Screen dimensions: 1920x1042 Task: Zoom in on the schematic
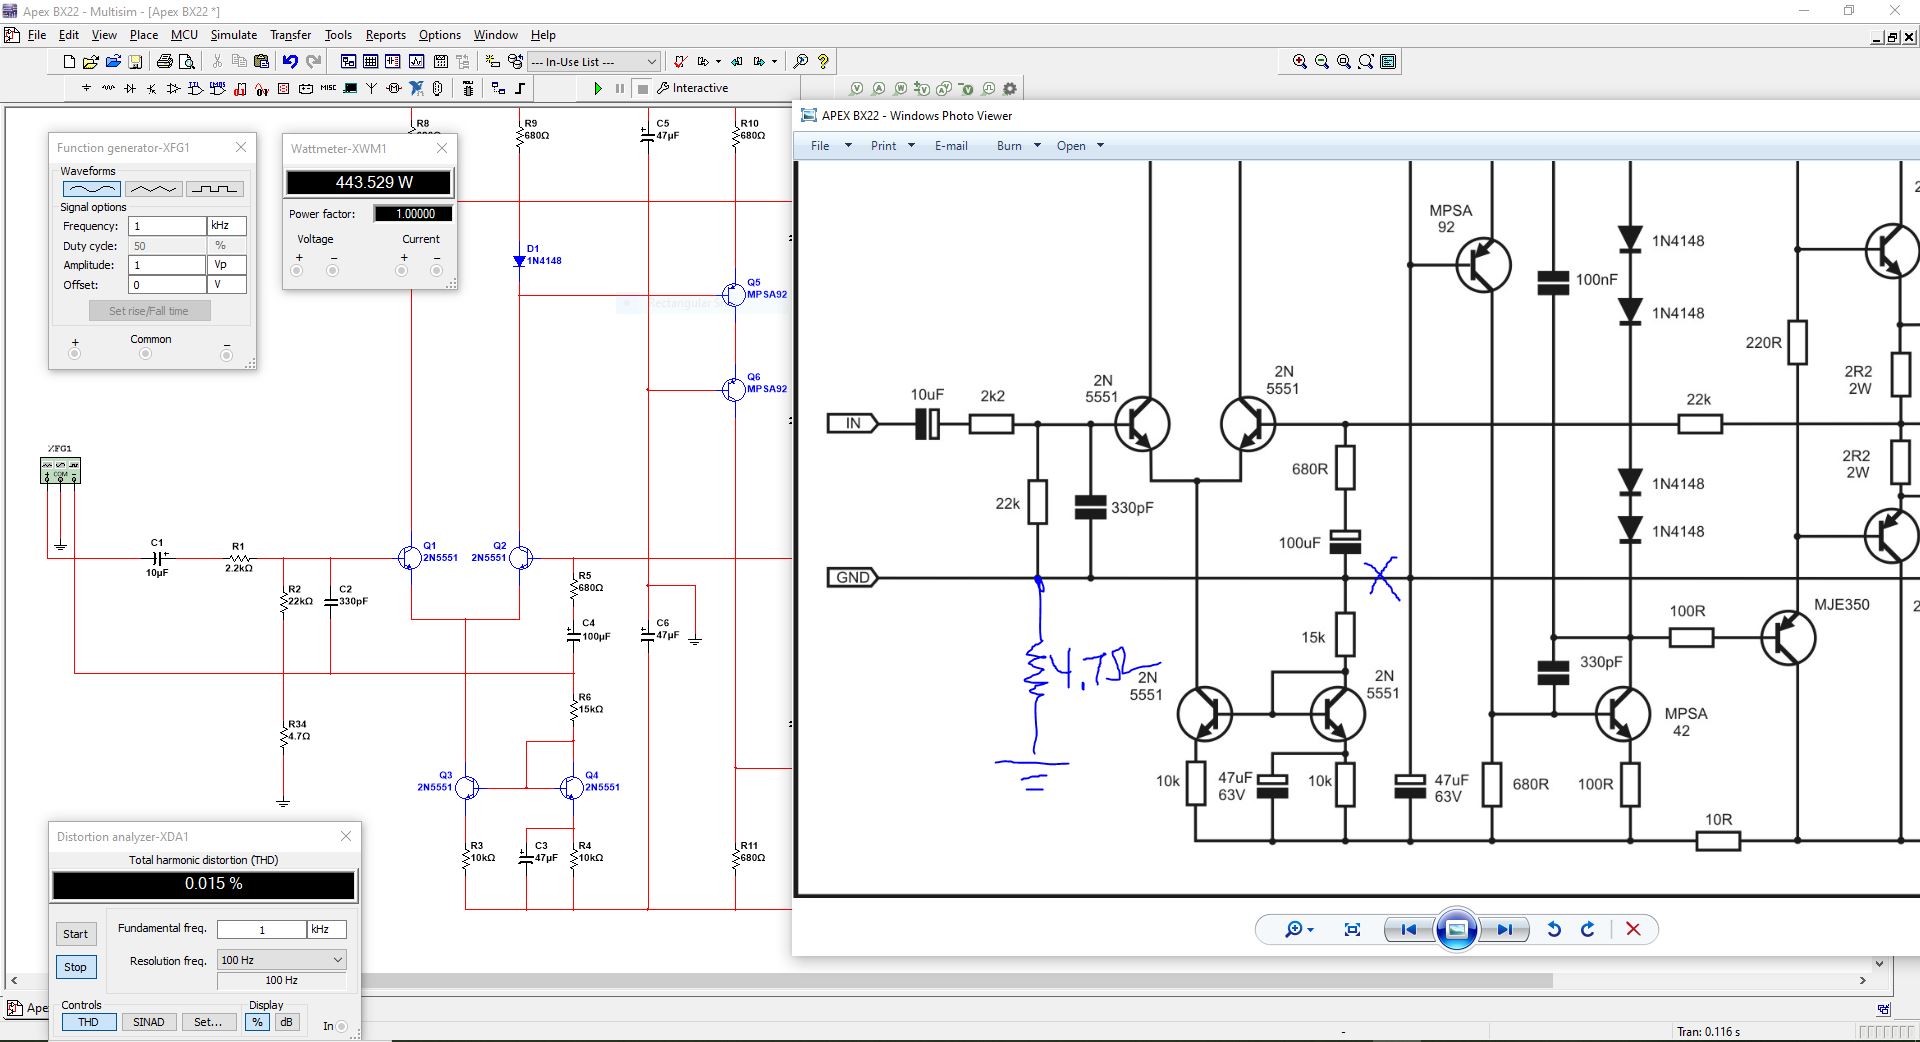[1300, 62]
